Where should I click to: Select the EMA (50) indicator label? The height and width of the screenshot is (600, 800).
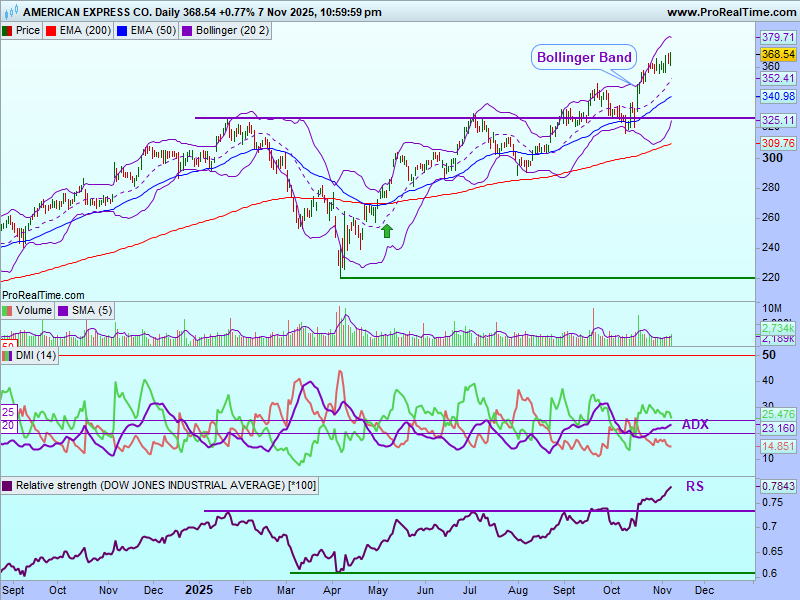coord(152,31)
